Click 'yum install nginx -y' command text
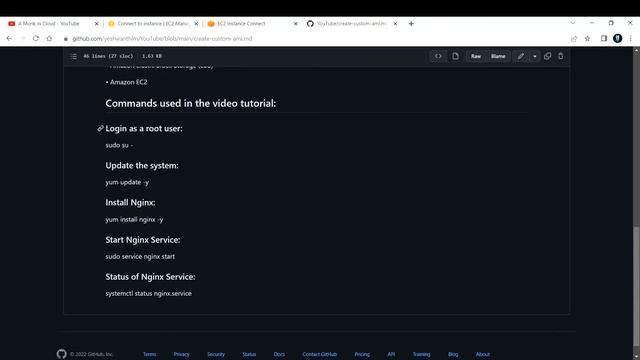 [x=134, y=220]
